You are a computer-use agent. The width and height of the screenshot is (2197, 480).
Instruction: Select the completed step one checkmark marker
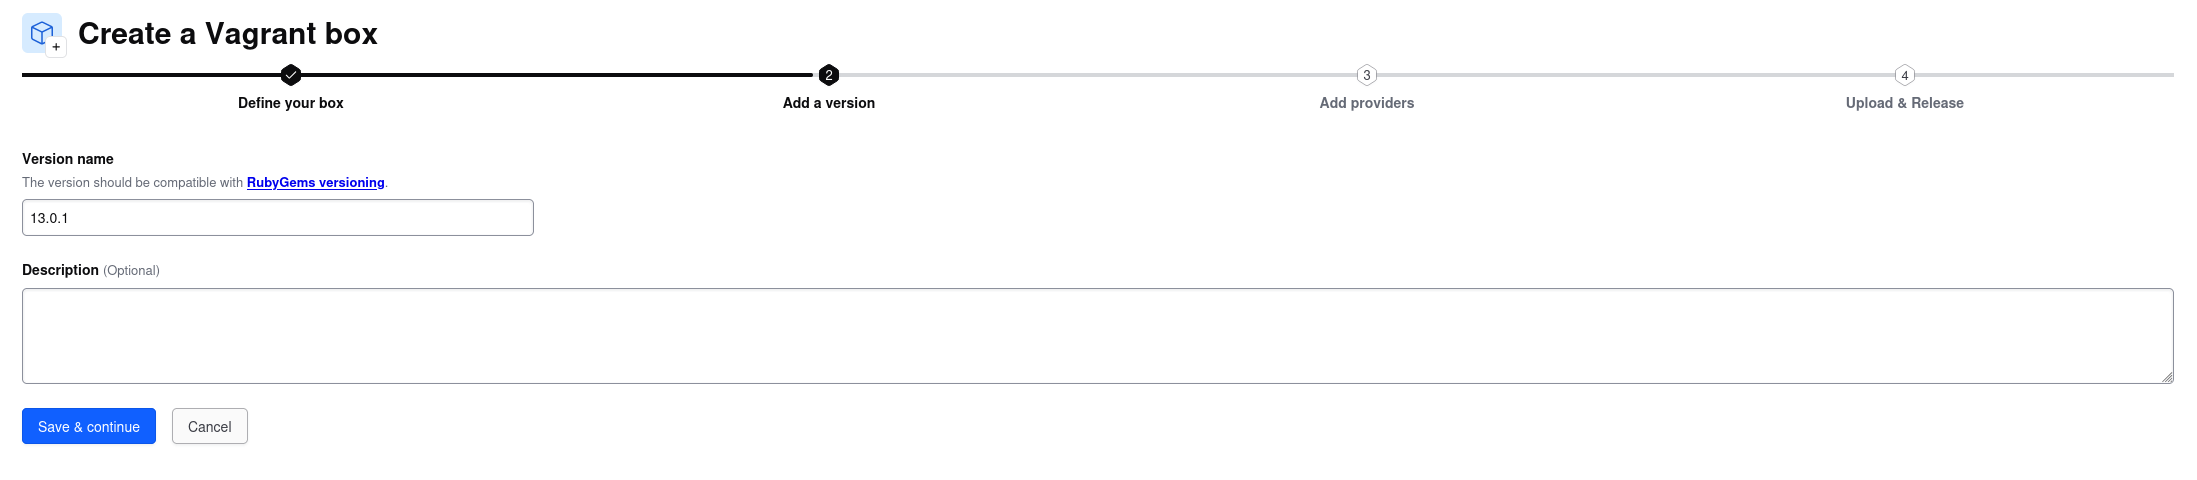[291, 75]
